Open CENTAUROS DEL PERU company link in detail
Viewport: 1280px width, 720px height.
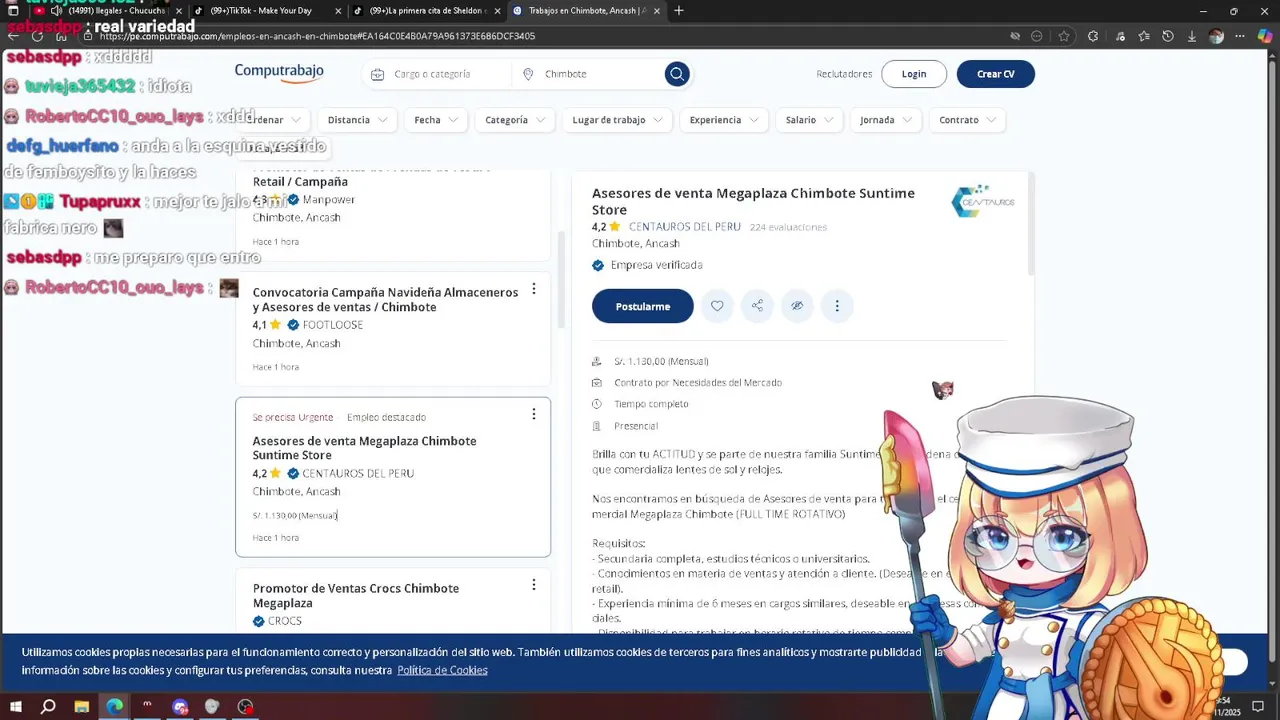(x=685, y=227)
